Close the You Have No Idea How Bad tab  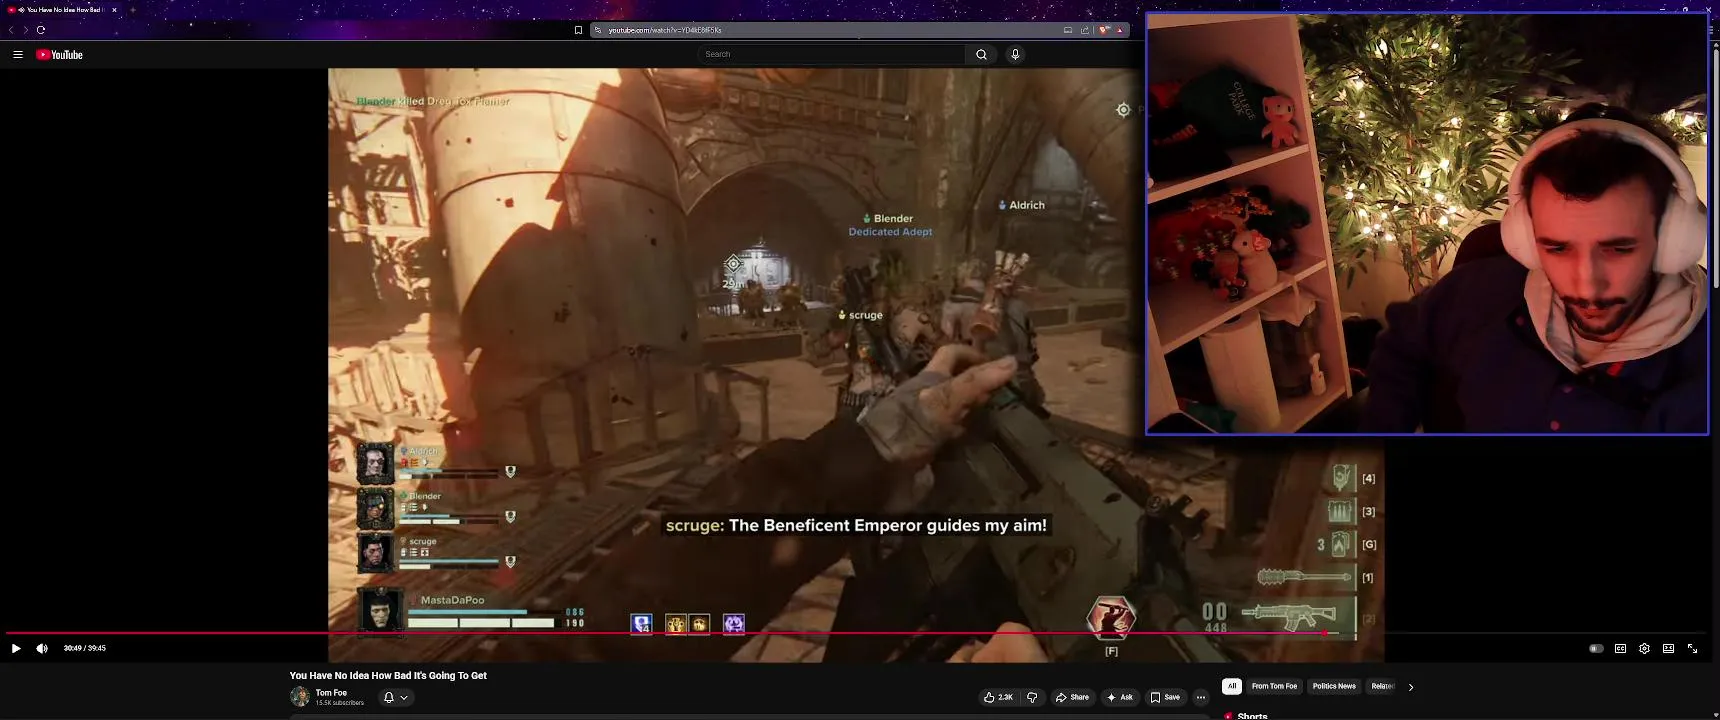tap(114, 10)
